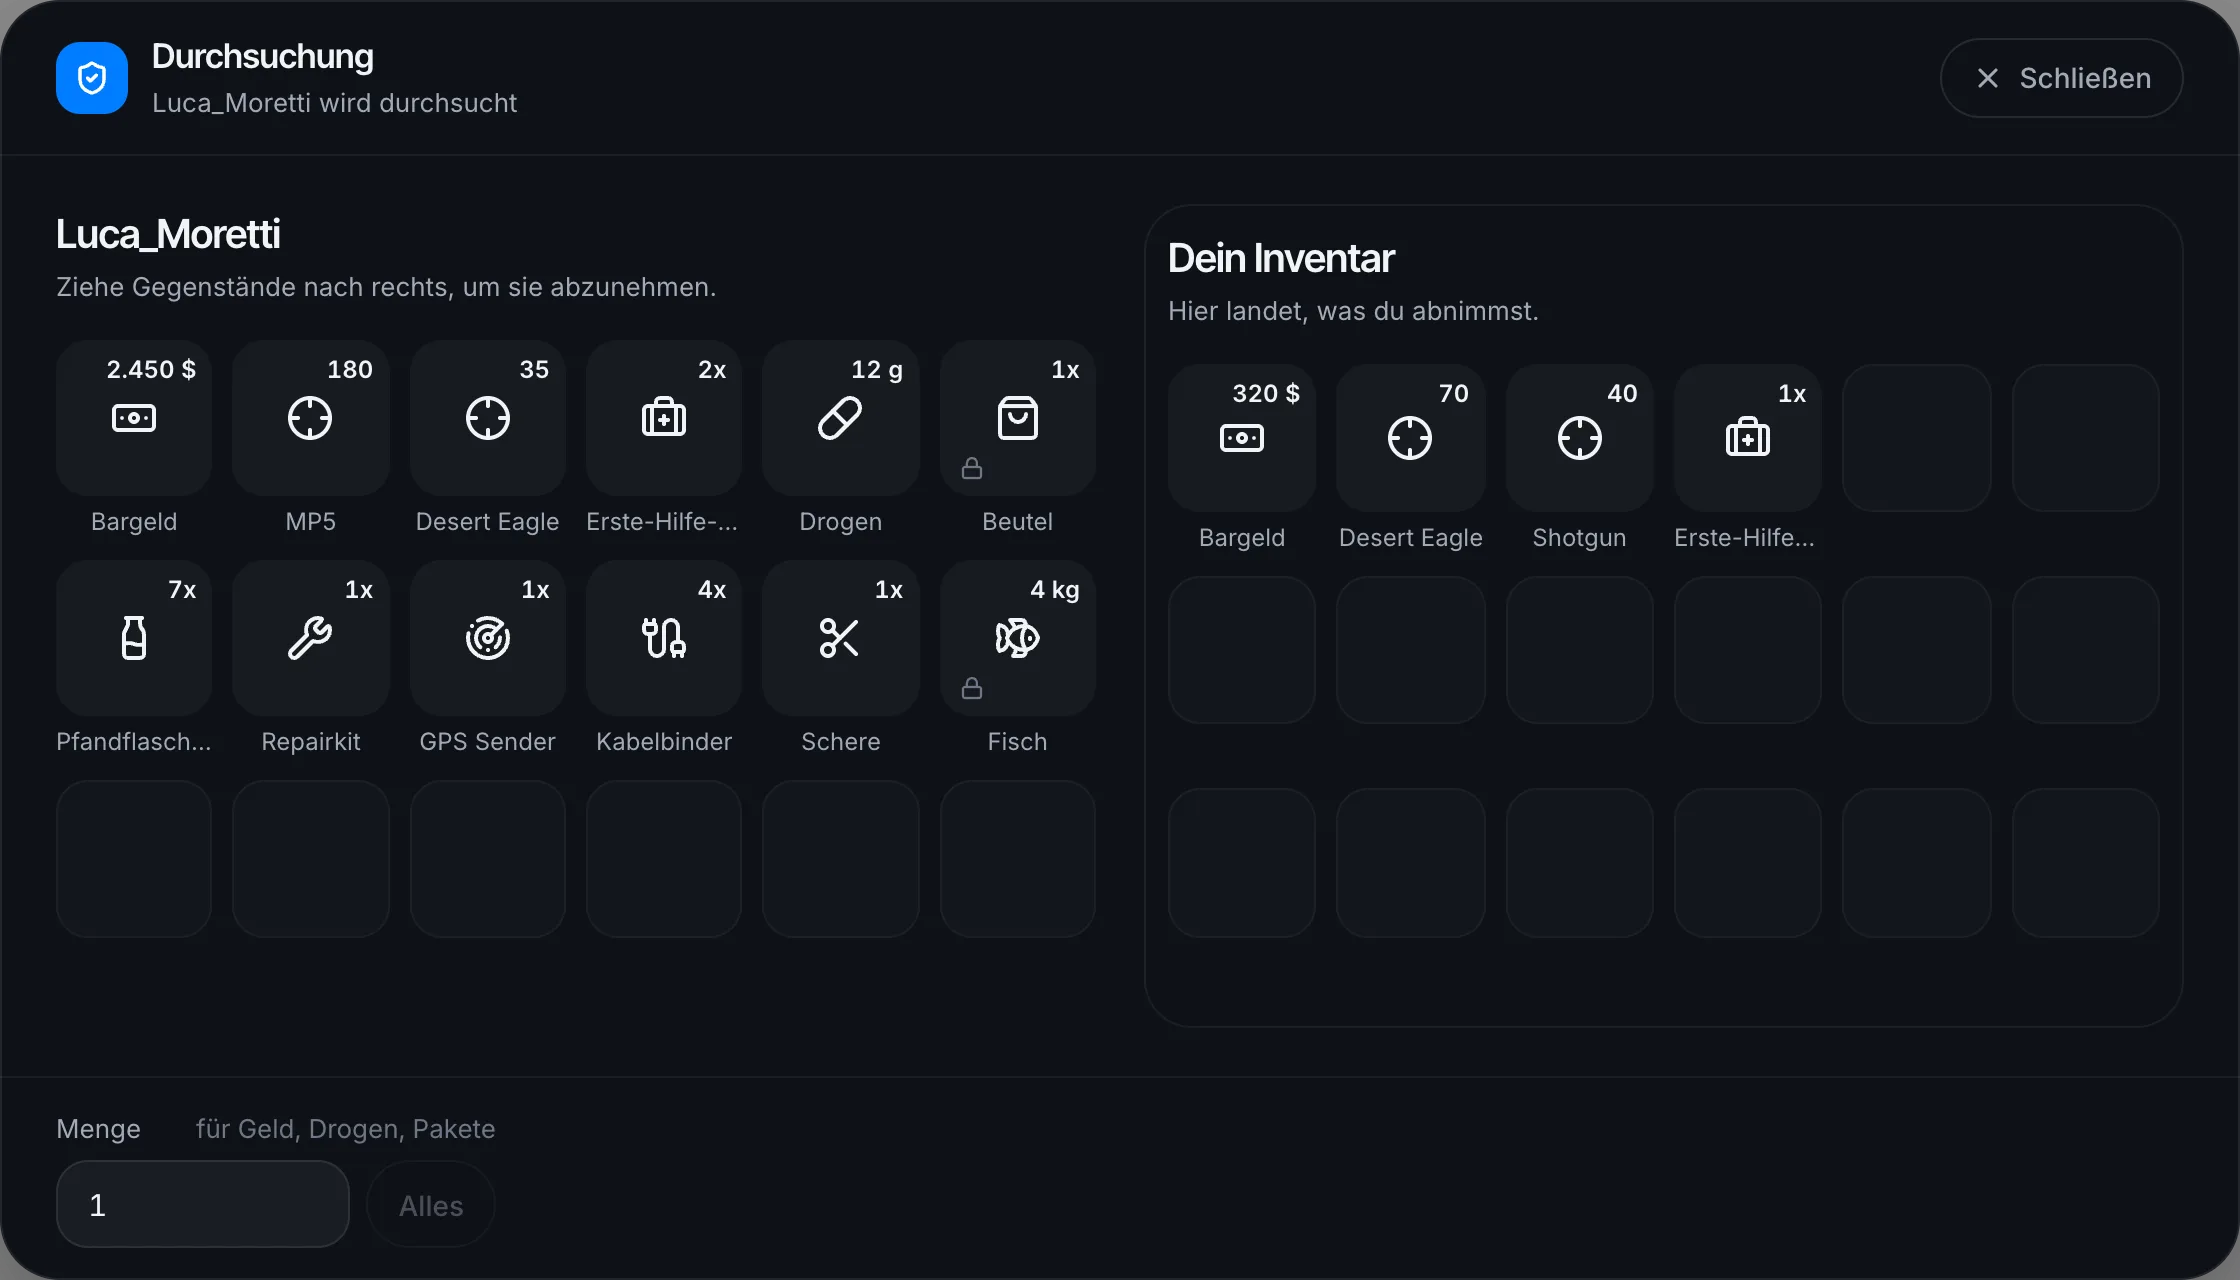
Task: Select the Schere scissors item
Action: point(840,638)
